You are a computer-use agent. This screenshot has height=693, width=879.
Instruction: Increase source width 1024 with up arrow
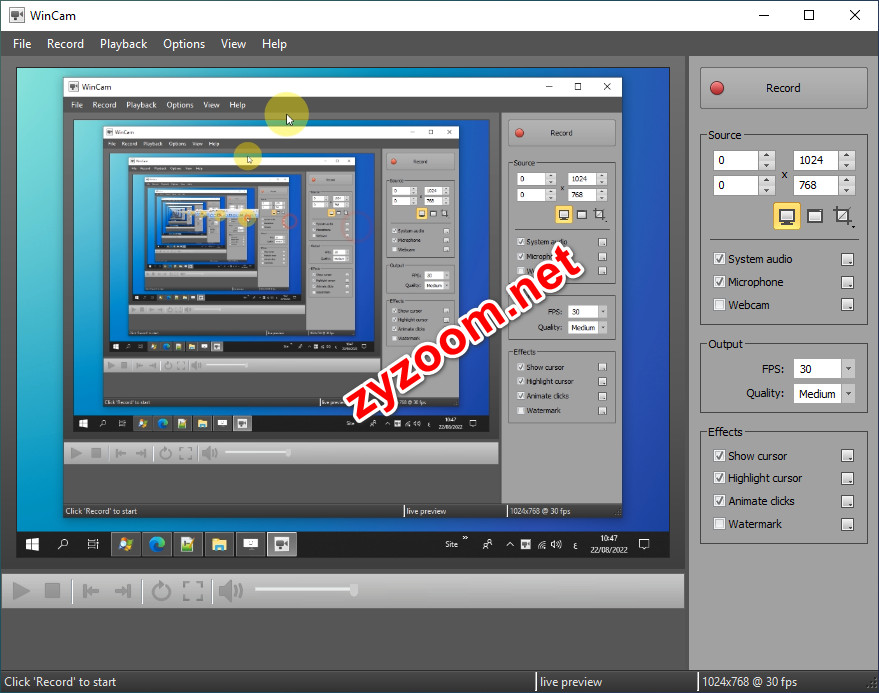[x=846, y=155]
